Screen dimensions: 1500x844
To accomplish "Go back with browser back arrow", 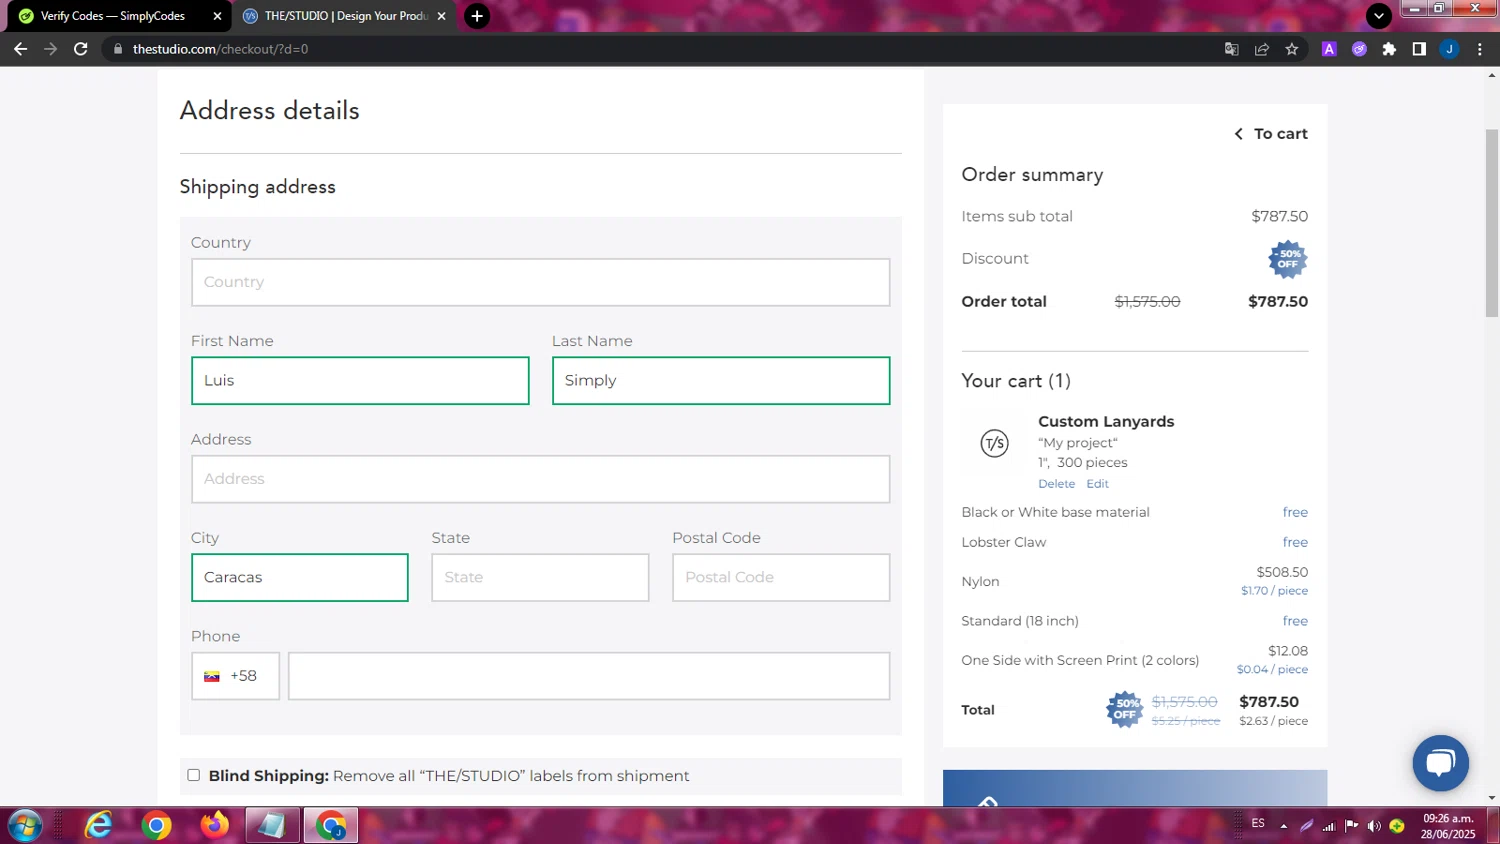I will 20,49.
